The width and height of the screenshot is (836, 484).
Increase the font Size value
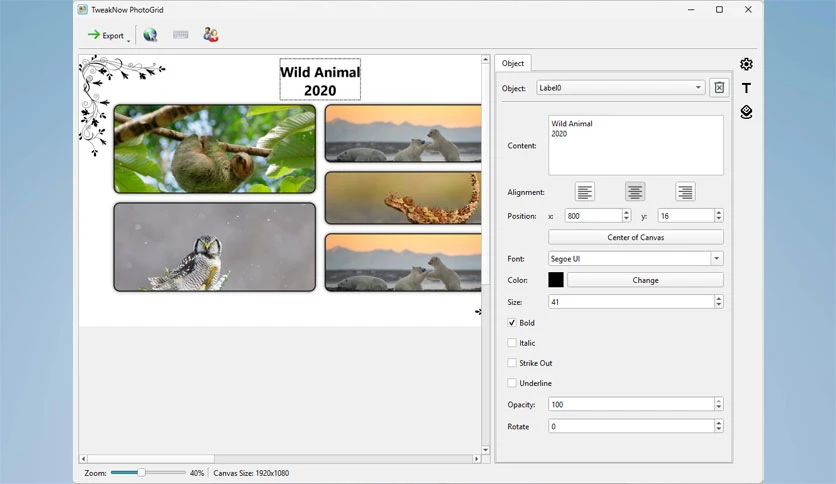tap(719, 298)
